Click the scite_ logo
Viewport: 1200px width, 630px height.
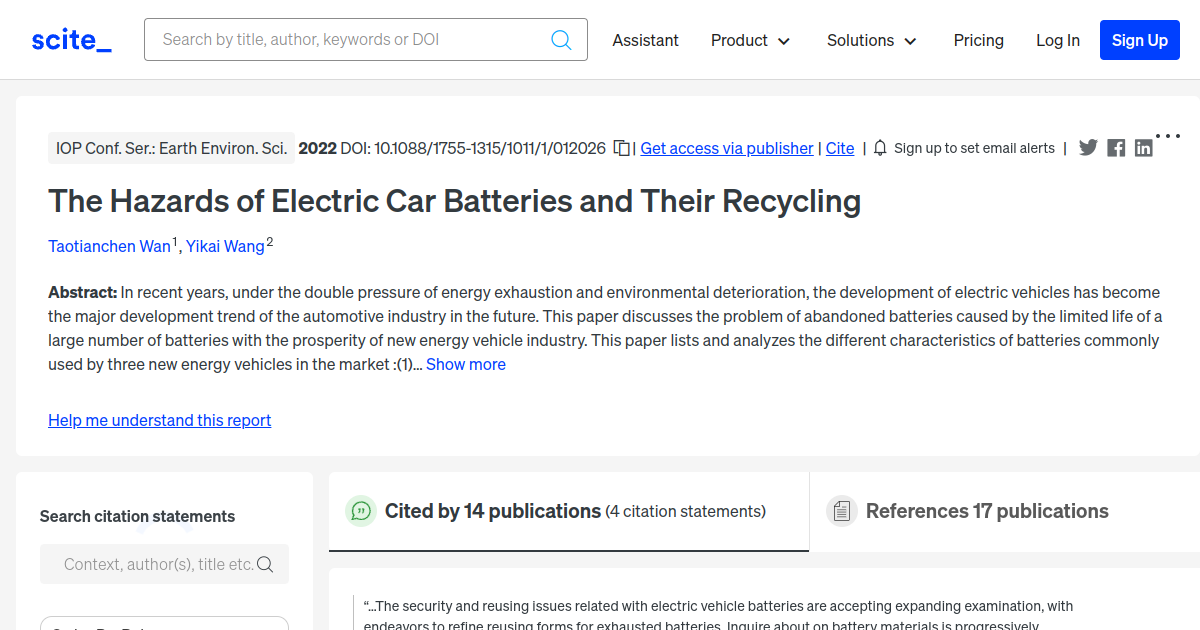click(x=71, y=40)
